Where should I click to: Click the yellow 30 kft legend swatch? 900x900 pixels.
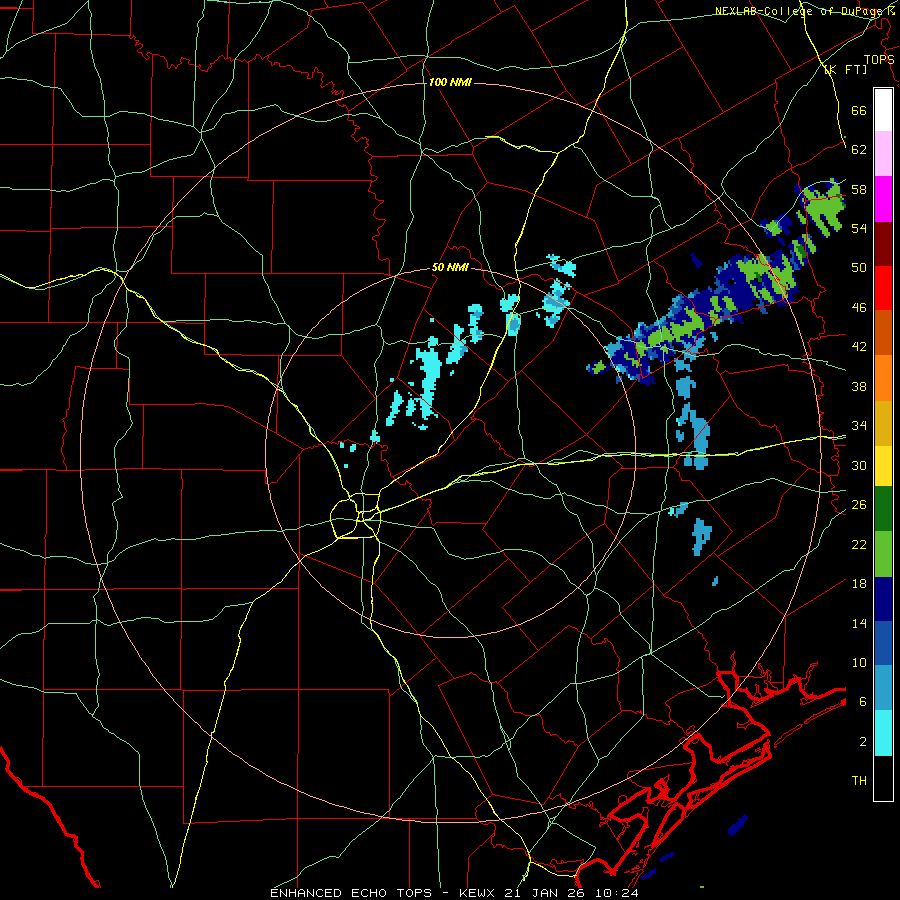click(x=883, y=466)
